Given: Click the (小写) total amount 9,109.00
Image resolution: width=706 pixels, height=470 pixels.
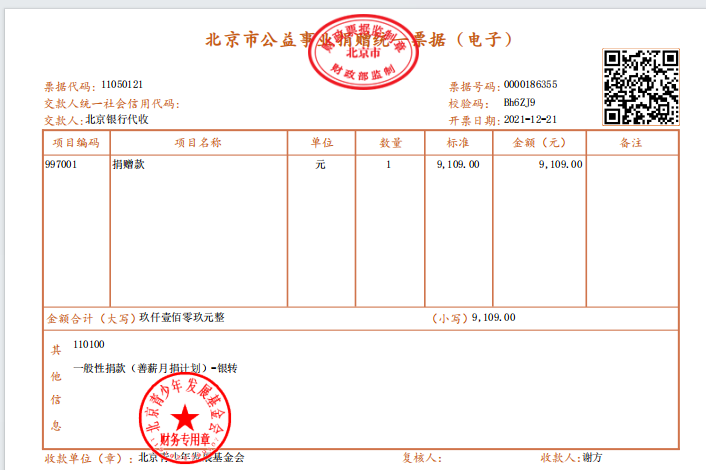Looking at the screenshot, I should pyautogui.click(x=493, y=317).
